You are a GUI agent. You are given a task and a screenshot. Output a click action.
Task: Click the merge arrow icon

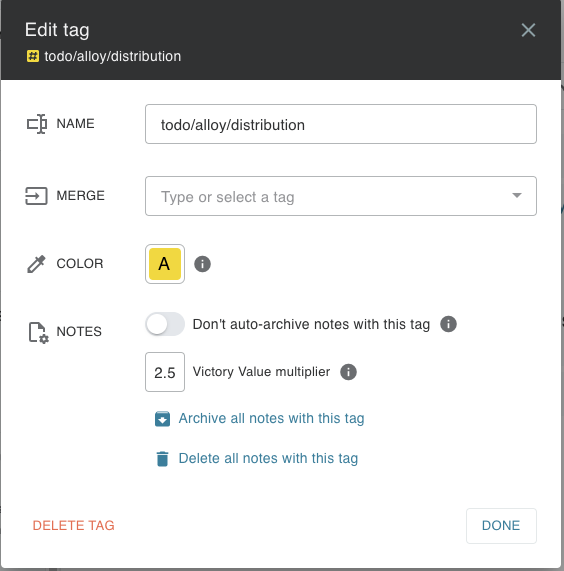pos(36,196)
